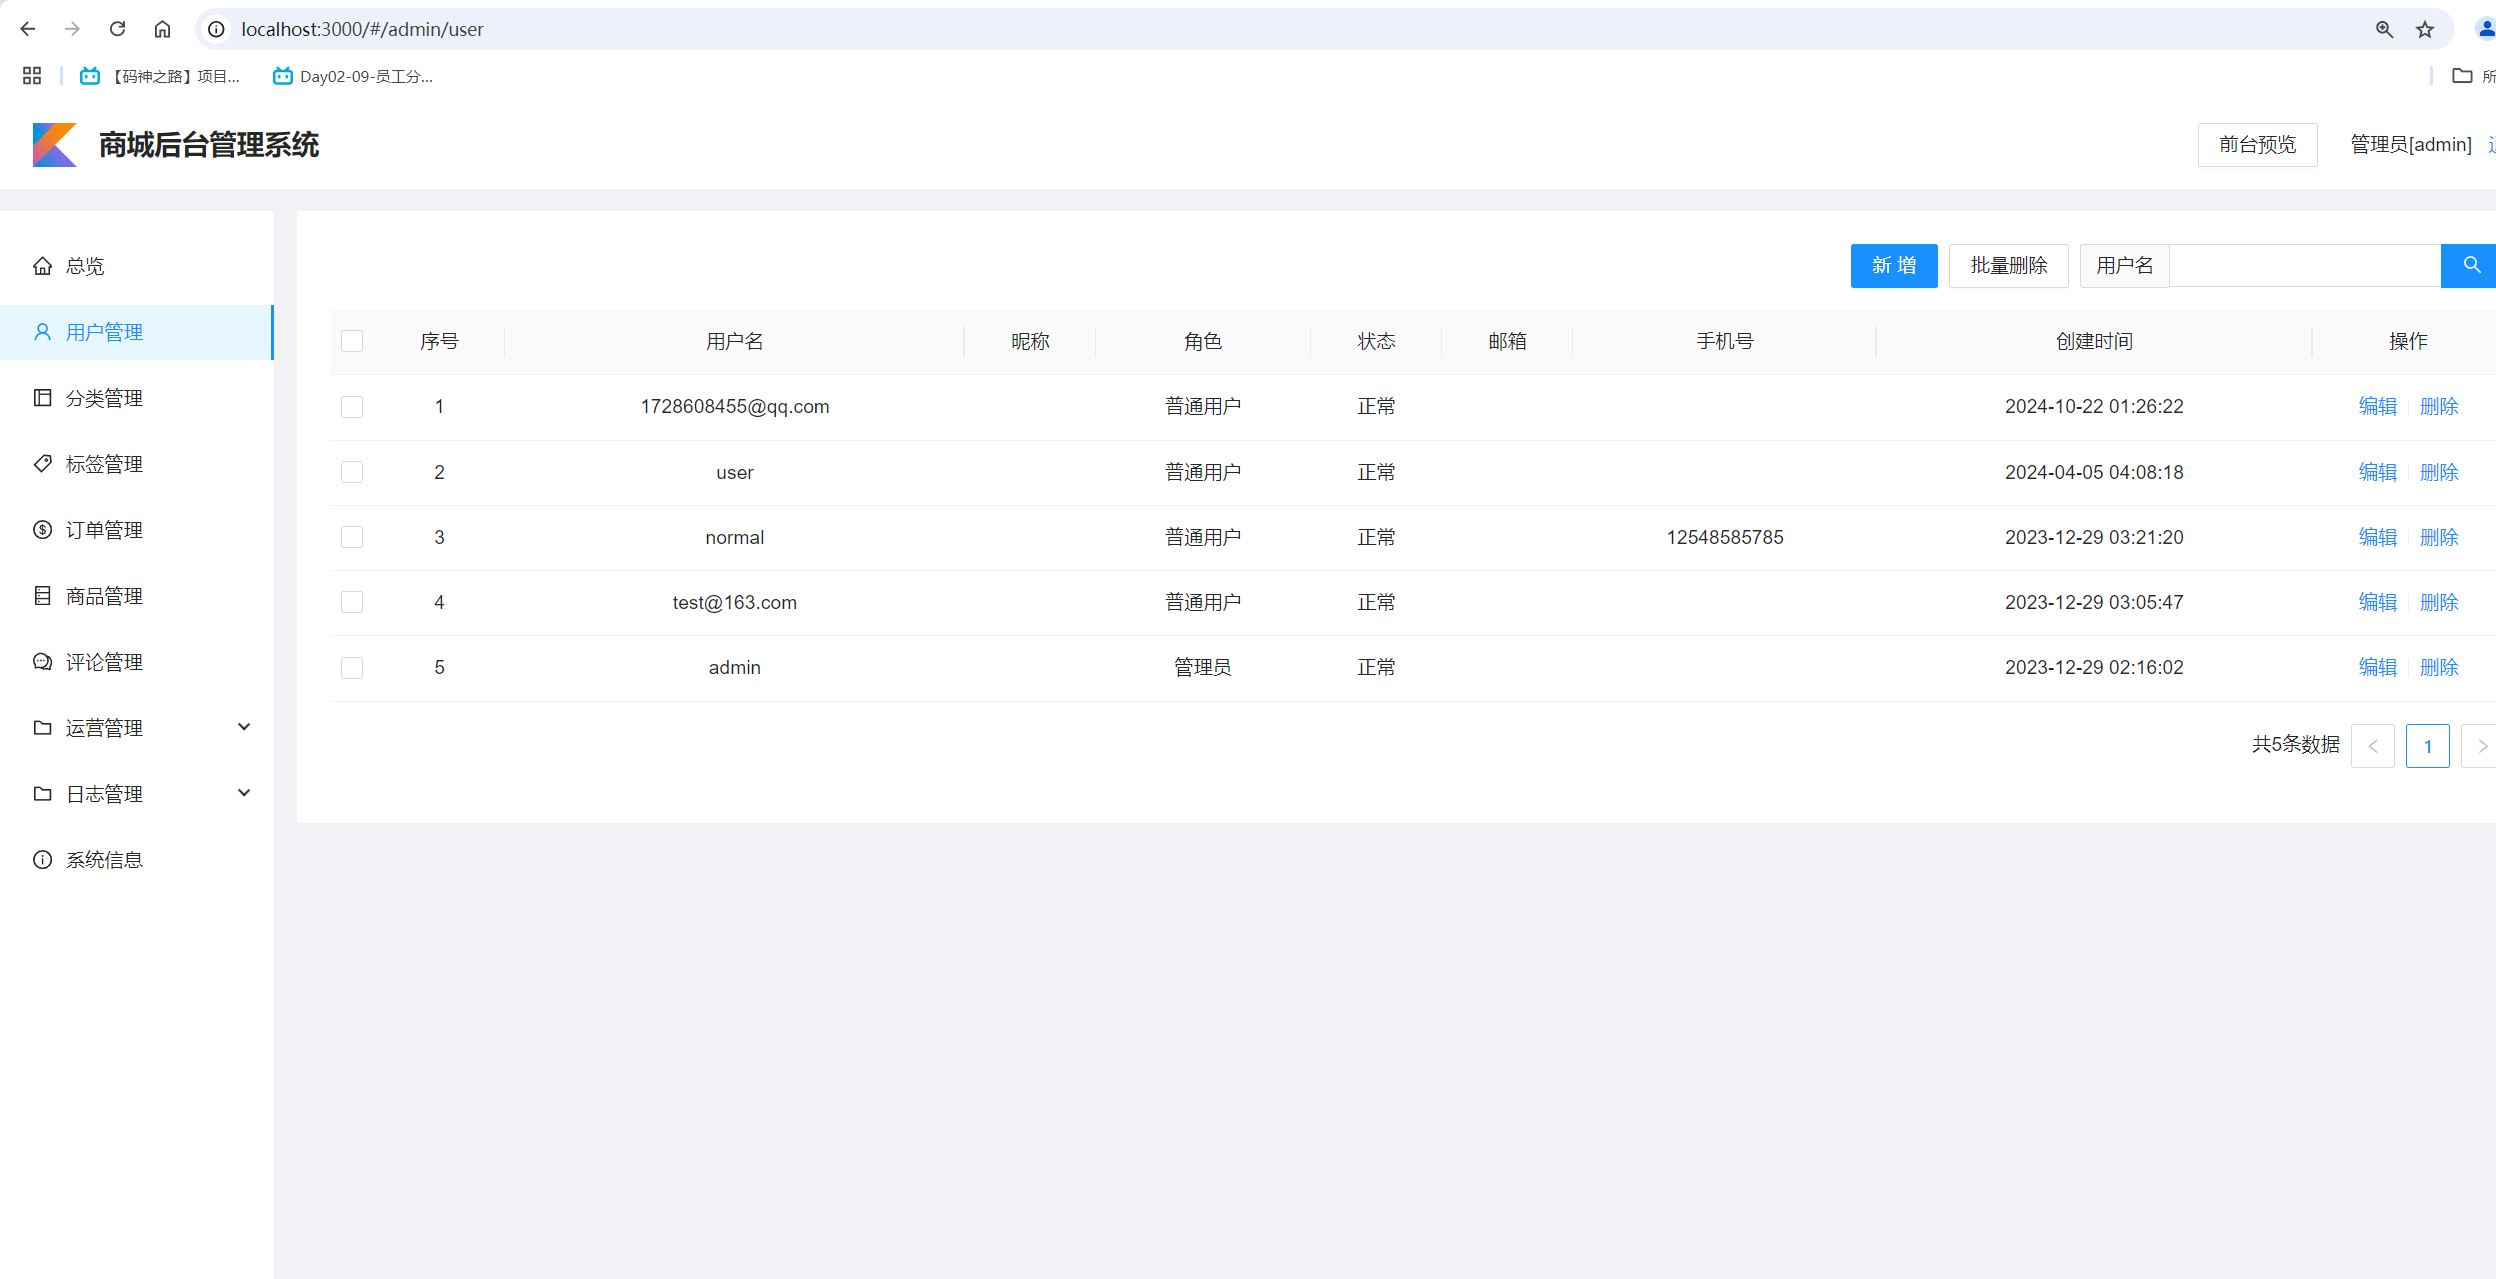Open 评论管理 via its comment icon

click(x=42, y=661)
